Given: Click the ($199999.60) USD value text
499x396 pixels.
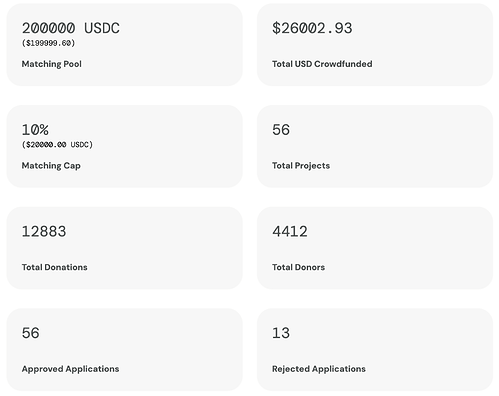Looking at the screenshot, I should point(48,43).
